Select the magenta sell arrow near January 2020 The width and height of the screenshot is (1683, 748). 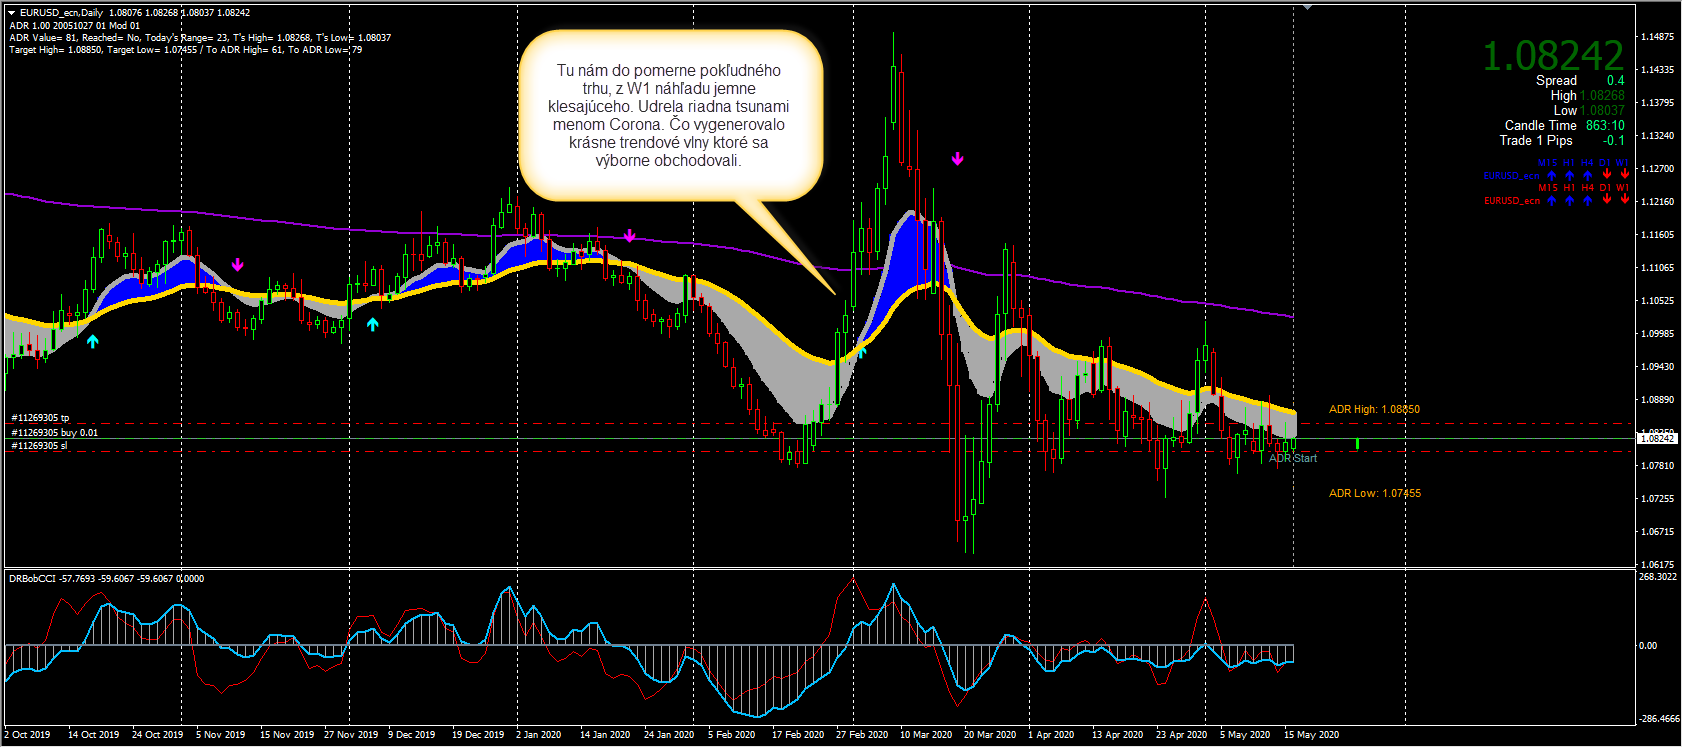629,236
